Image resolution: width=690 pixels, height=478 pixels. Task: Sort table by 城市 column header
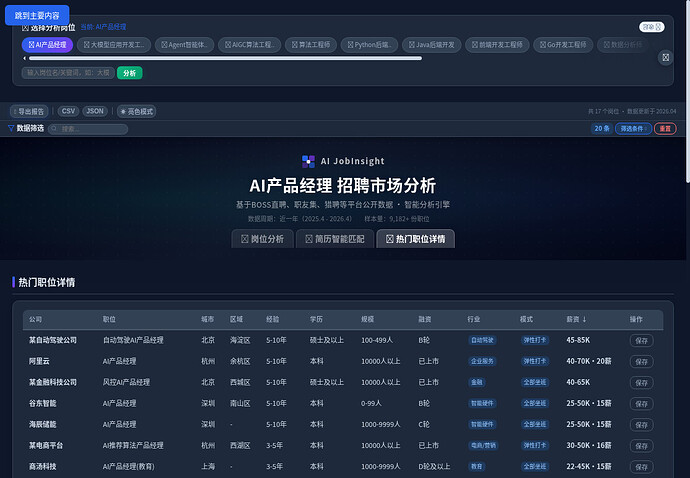[x=208, y=319]
